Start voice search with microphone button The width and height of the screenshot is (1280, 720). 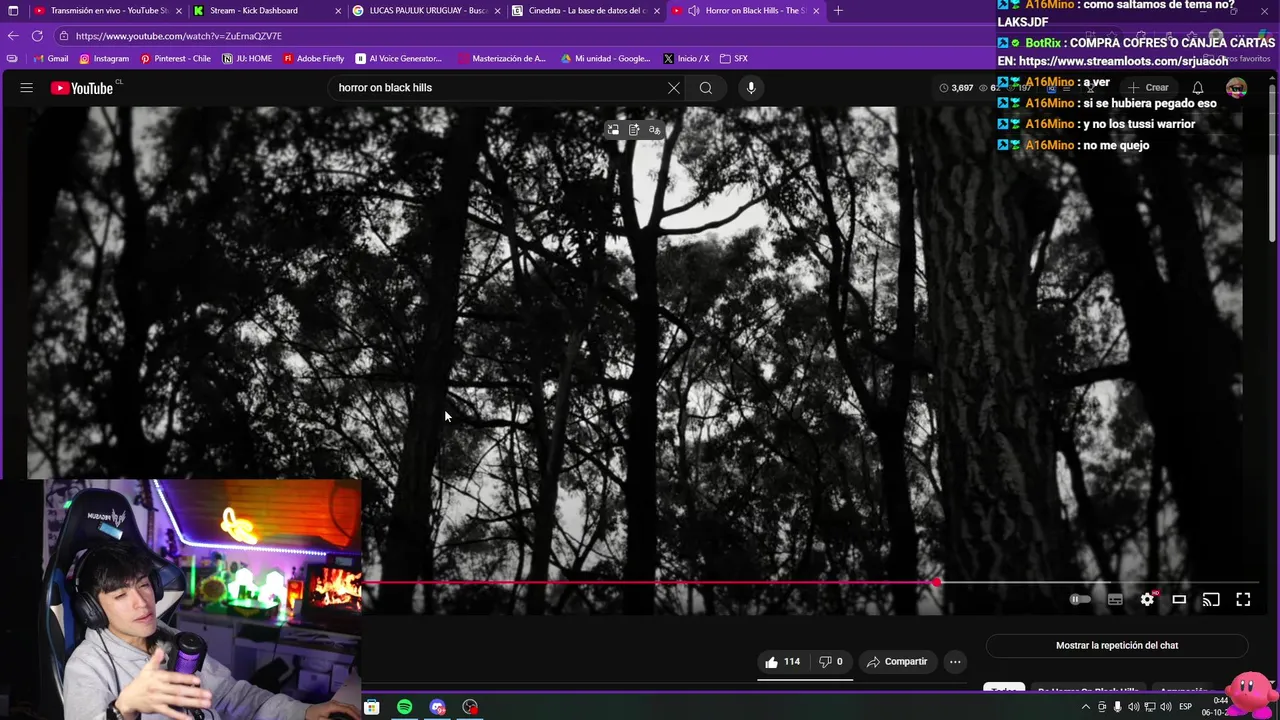tap(751, 88)
